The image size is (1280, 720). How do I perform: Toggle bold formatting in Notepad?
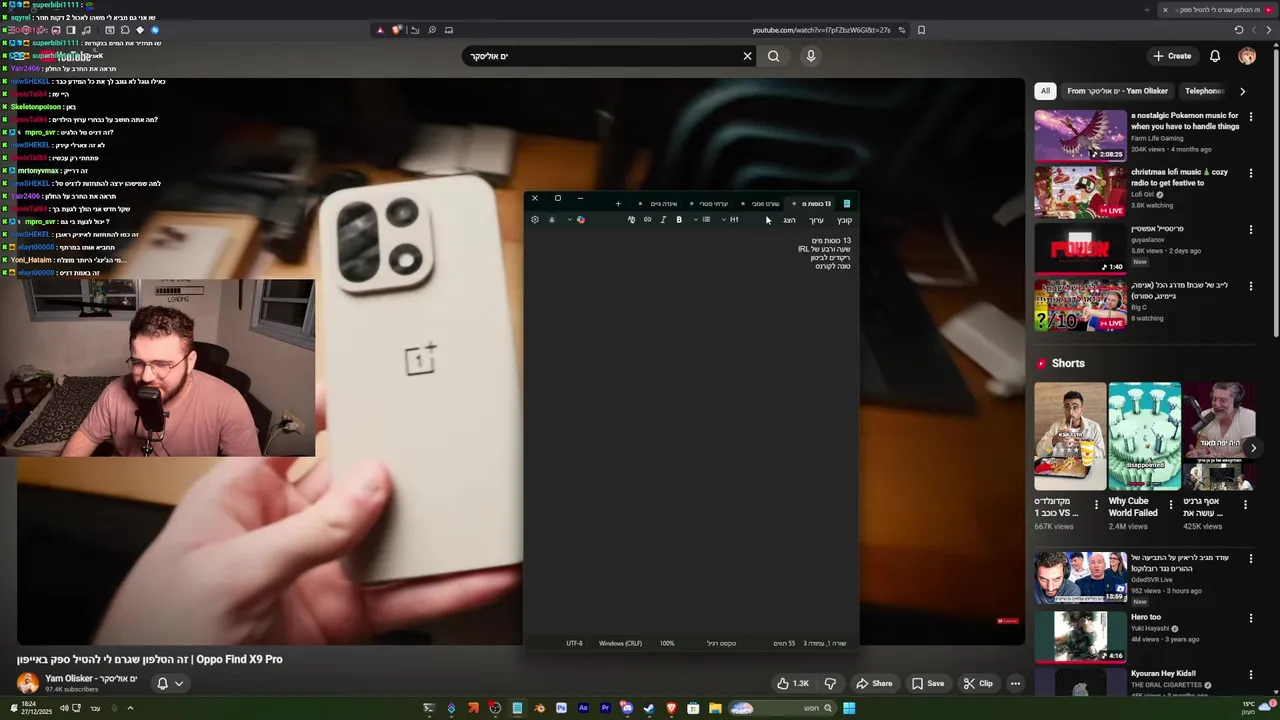[x=679, y=220]
